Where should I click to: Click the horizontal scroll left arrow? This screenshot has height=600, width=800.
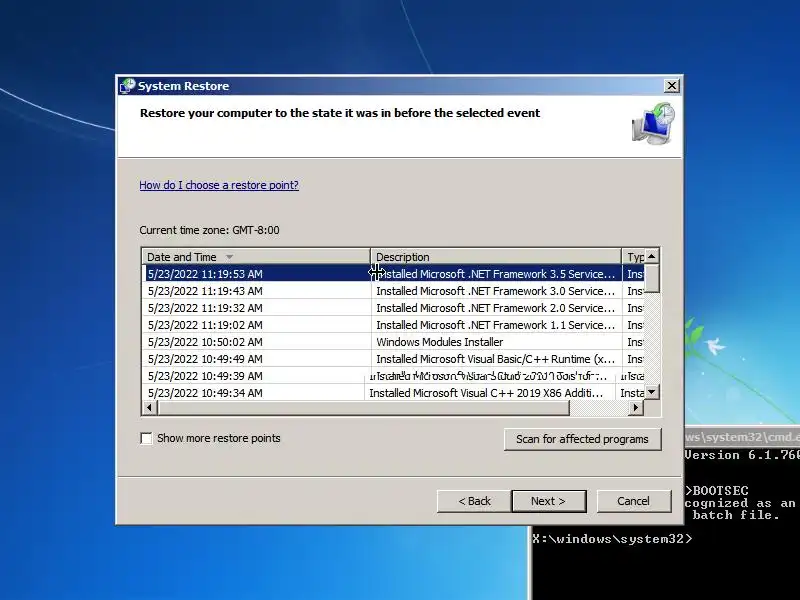point(149,408)
